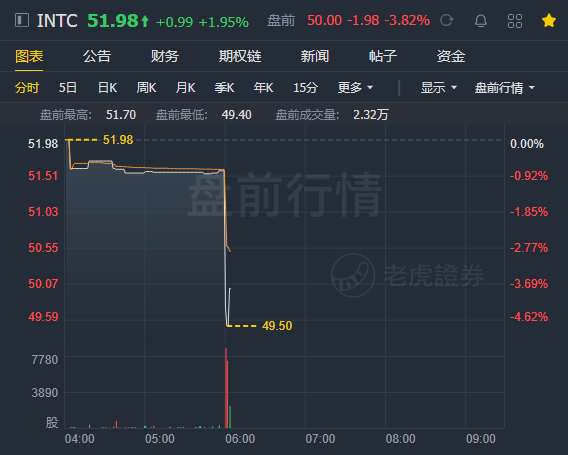Open the 资金 tab
The height and width of the screenshot is (455, 568).
pyautogui.click(x=451, y=56)
